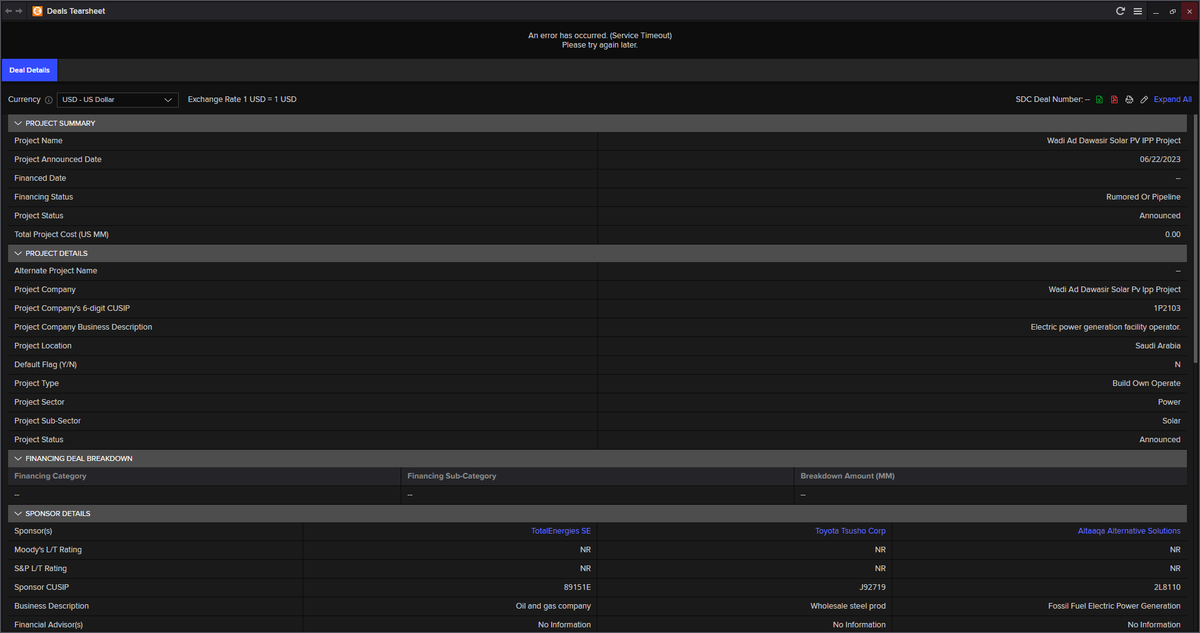The height and width of the screenshot is (633, 1200).
Task: Open the TotalEnergies SE sponsor link
Action: point(561,531)
